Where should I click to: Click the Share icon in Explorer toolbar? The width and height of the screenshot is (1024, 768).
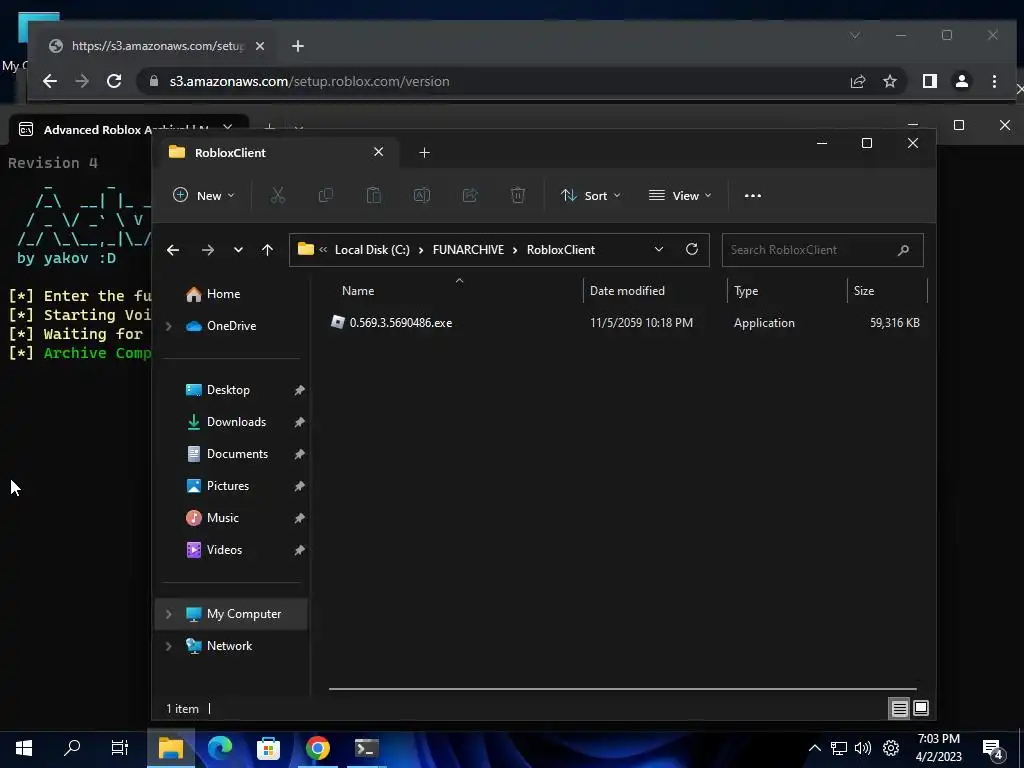coord(470,195)
